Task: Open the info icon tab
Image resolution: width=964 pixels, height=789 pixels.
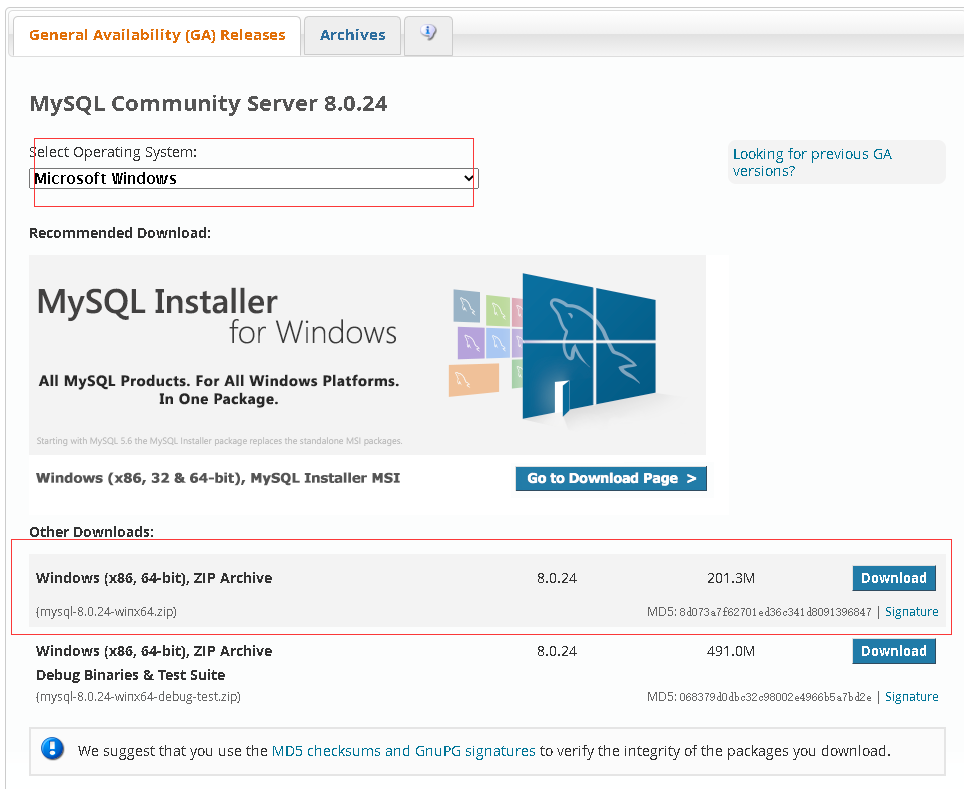Action: (429, 35)
